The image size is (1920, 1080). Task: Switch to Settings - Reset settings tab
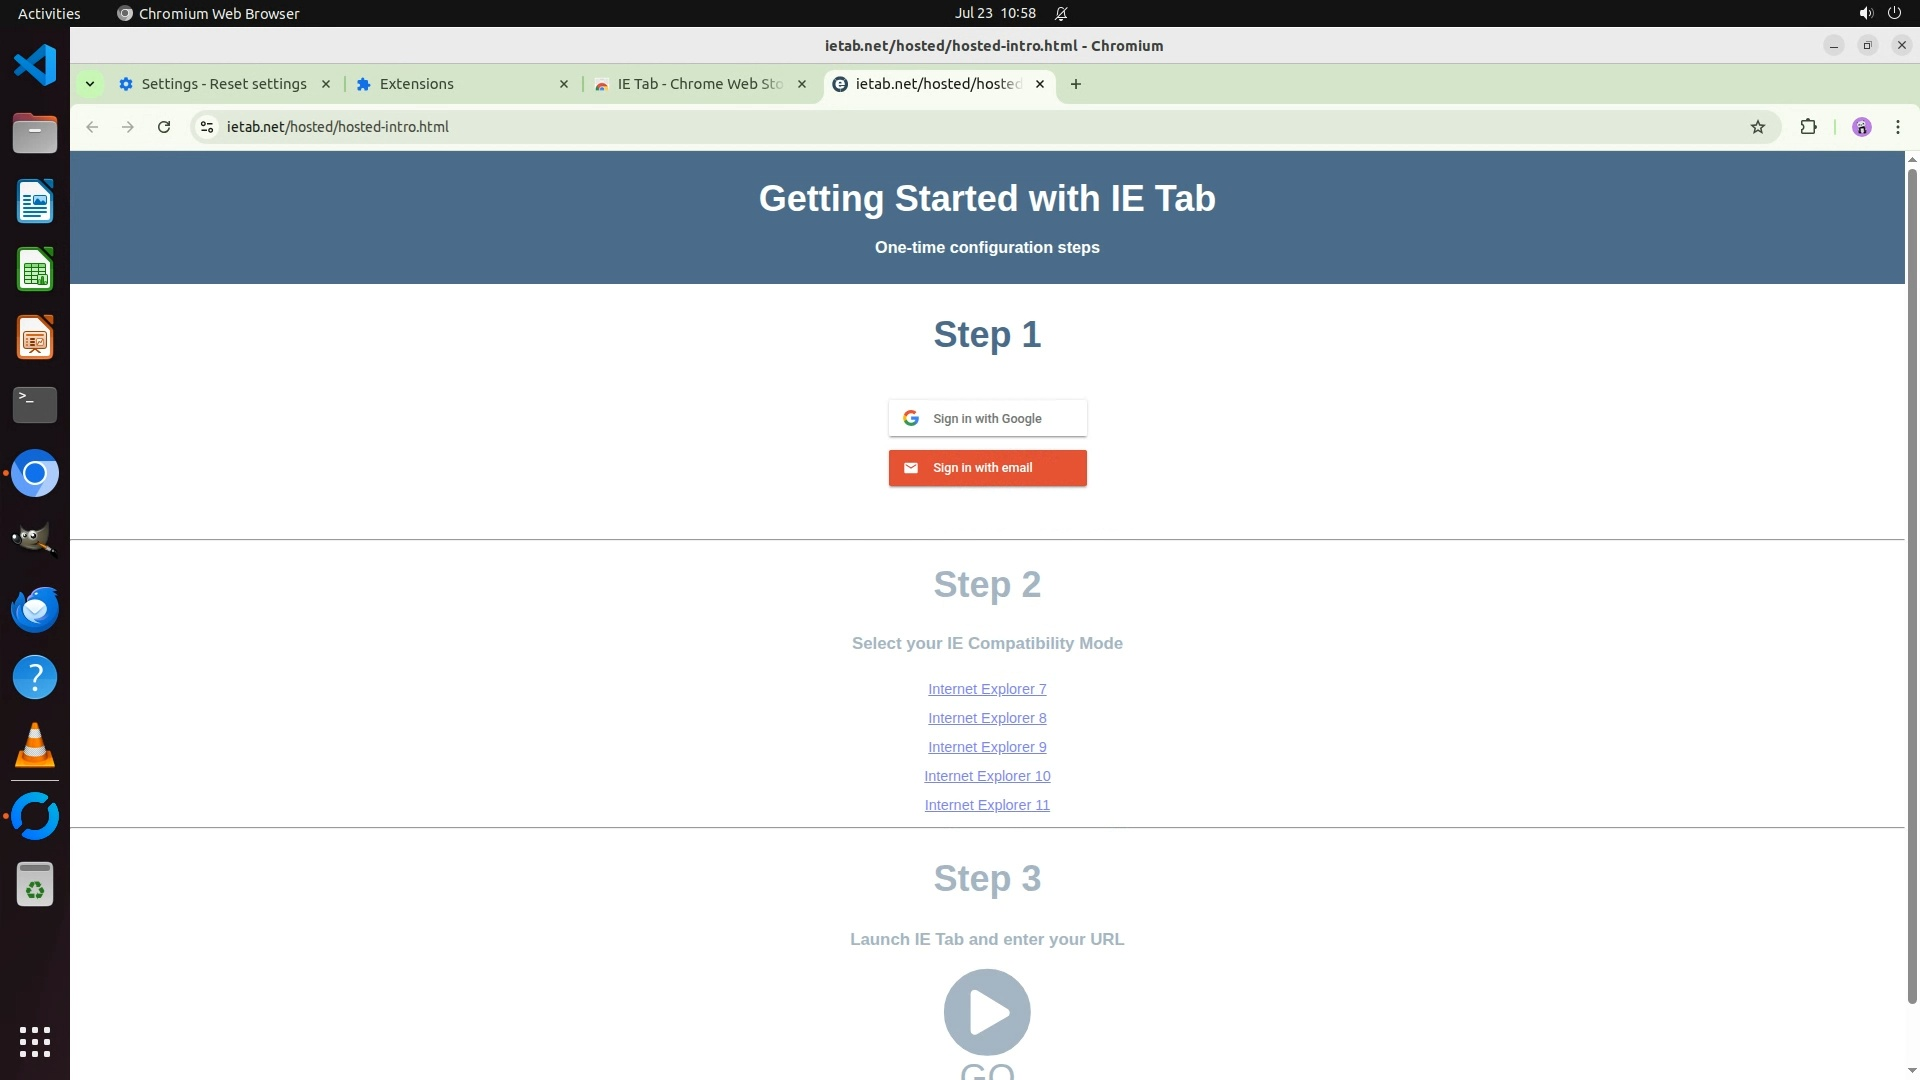click(223, 84)
